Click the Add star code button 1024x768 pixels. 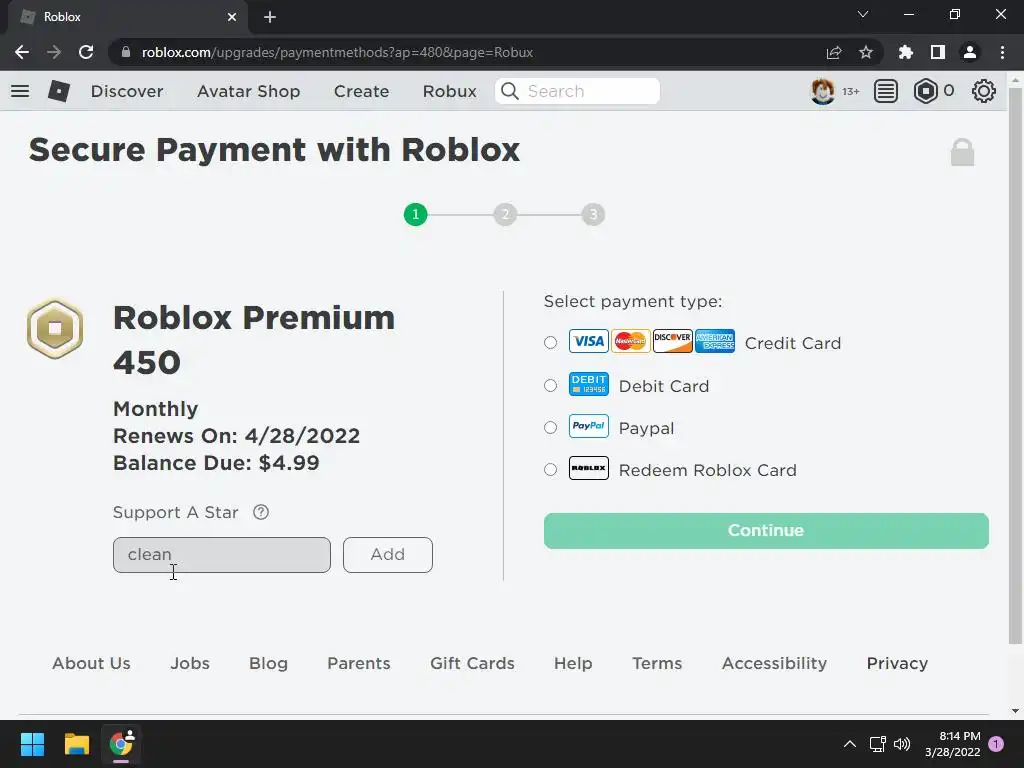click(388, 554)
